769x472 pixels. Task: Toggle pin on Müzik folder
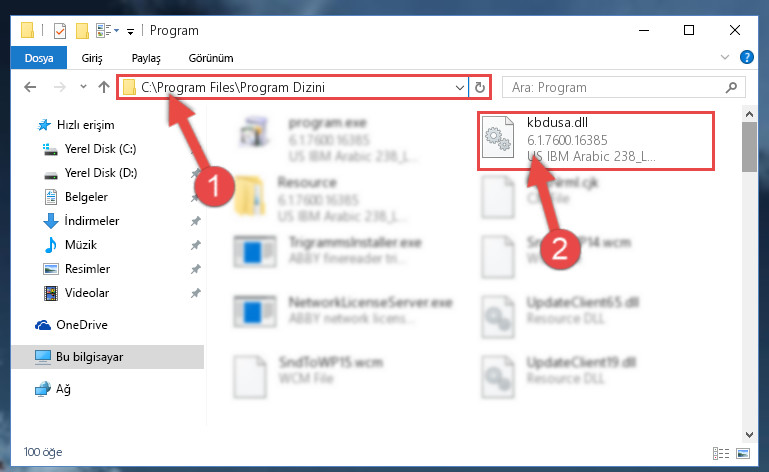point(195,245)
